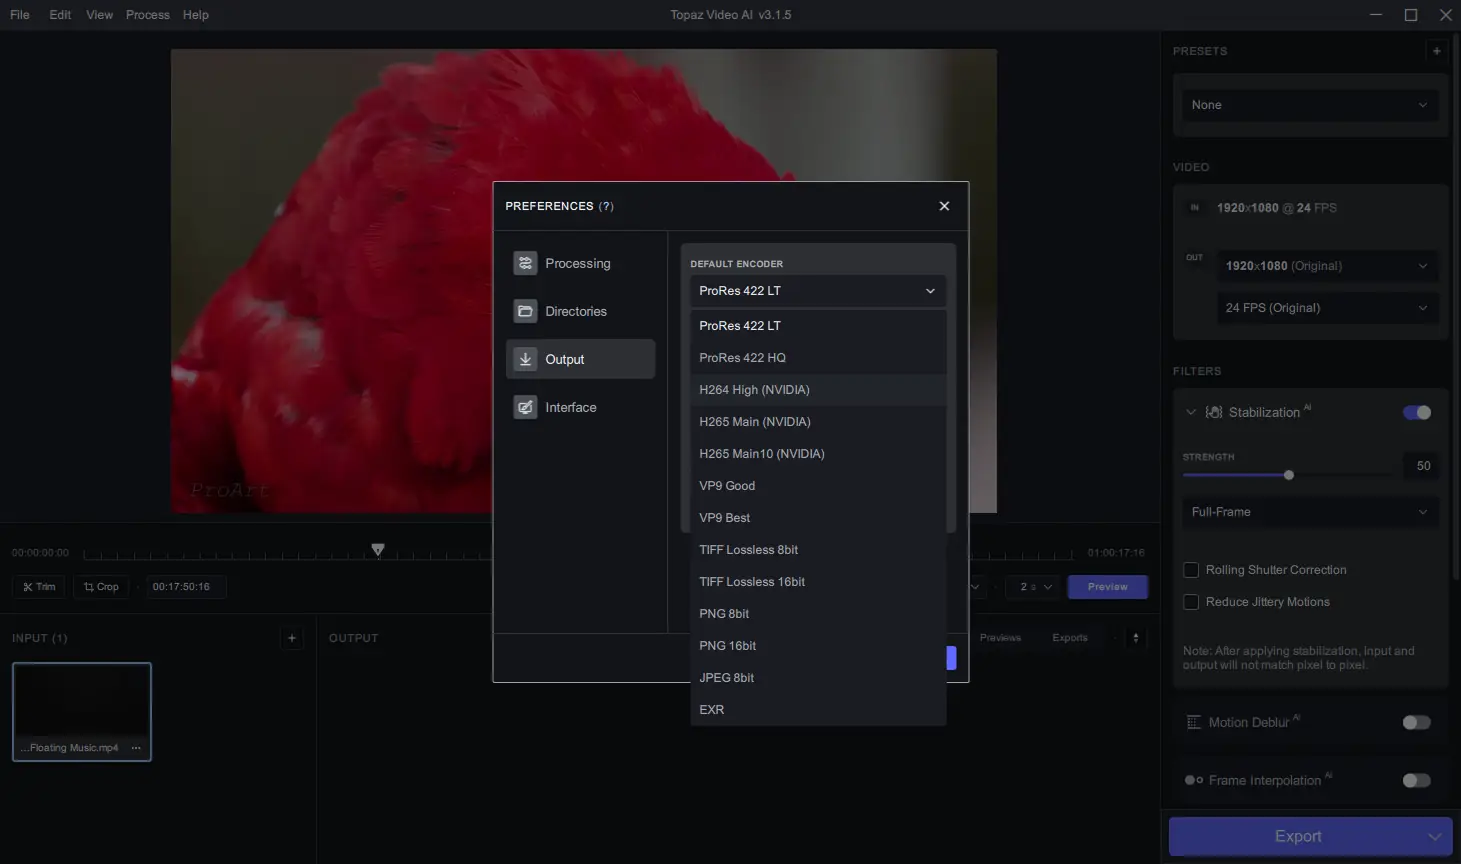Click the Frame Interpolation filter icon
The height and width of the screenshot is (864, 1461).
(x=1193, y=780)
